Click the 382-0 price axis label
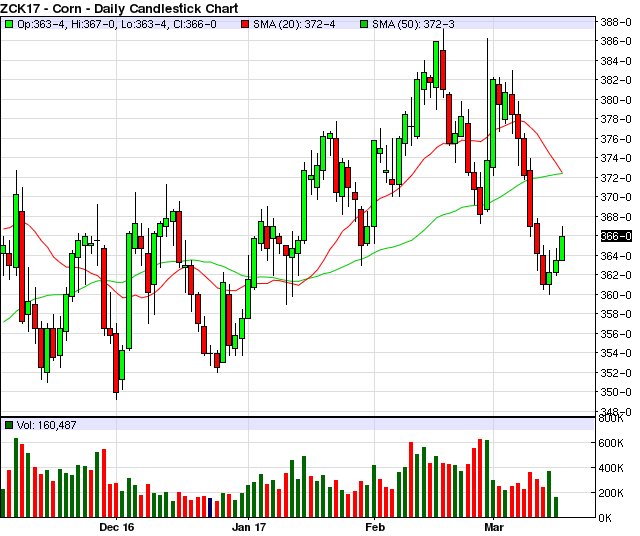This screenshot has height=536, width=640. tap(616, 80)
